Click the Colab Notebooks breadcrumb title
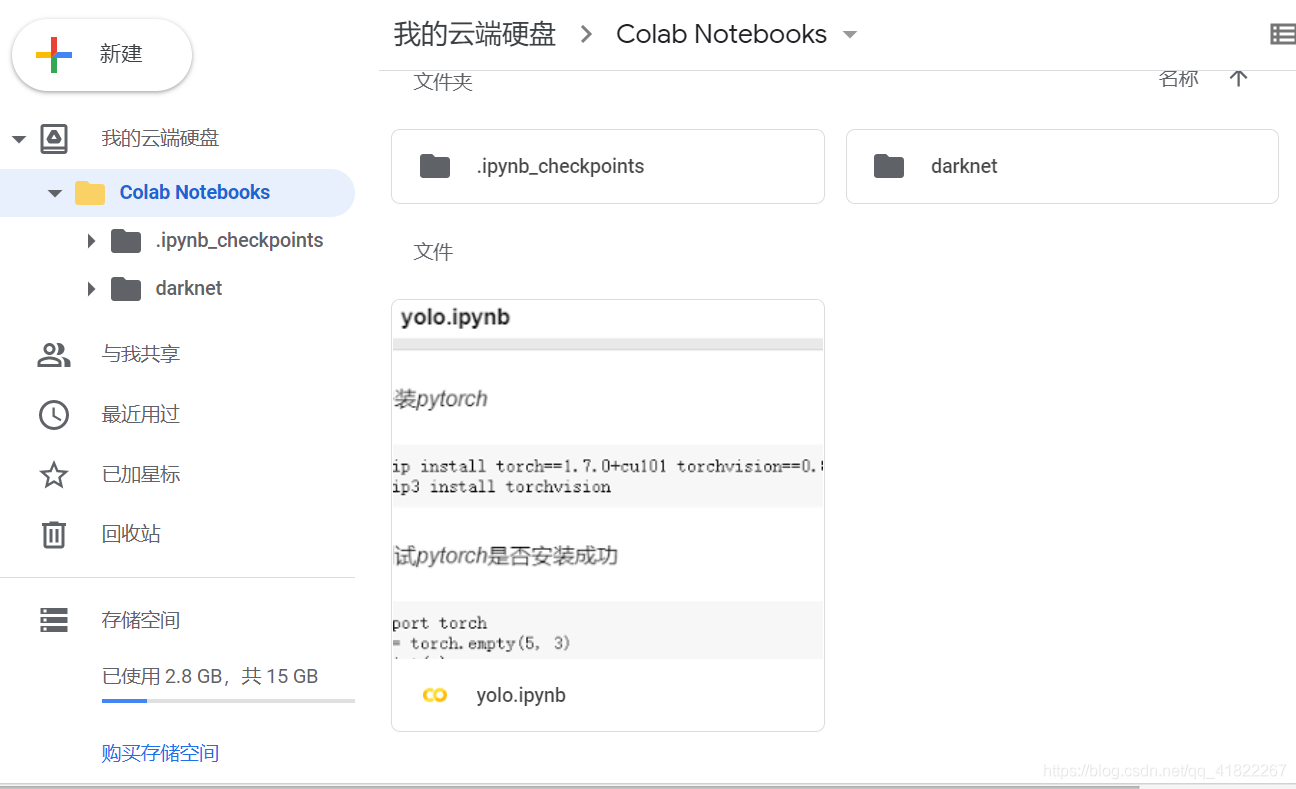 (722, 34)
